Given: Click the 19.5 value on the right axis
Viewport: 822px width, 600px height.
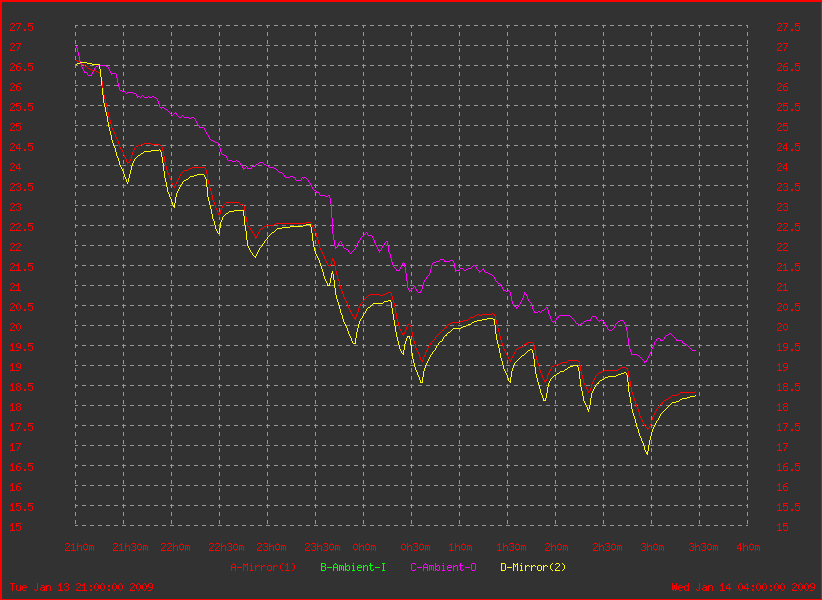Looking at the screenshot, I should coord(788,347).
